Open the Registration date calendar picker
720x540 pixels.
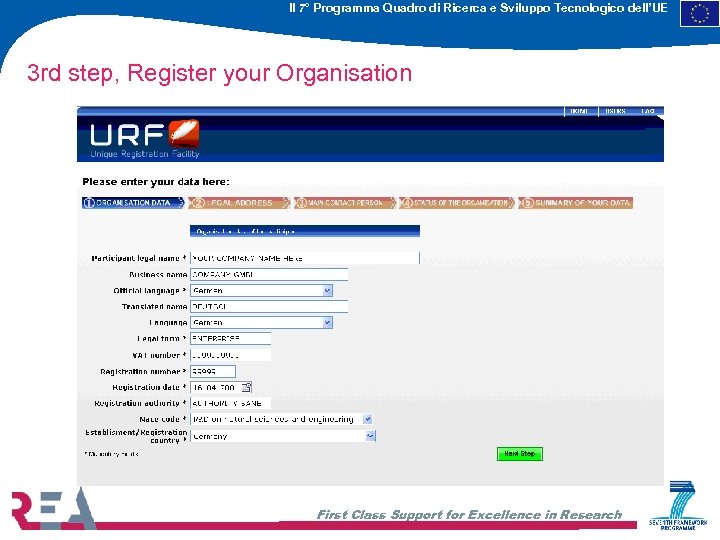247,387
